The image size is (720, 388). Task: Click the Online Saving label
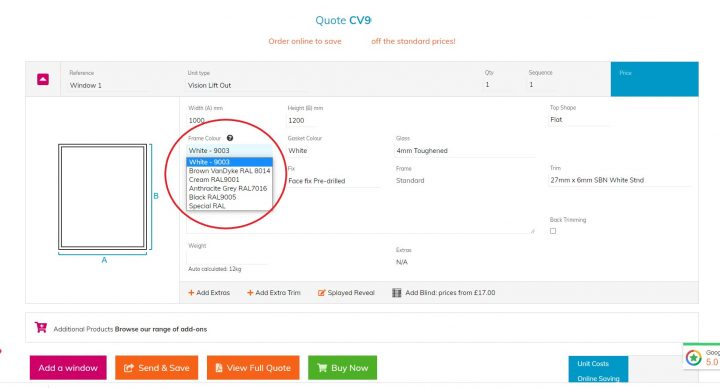pos(598,378)
